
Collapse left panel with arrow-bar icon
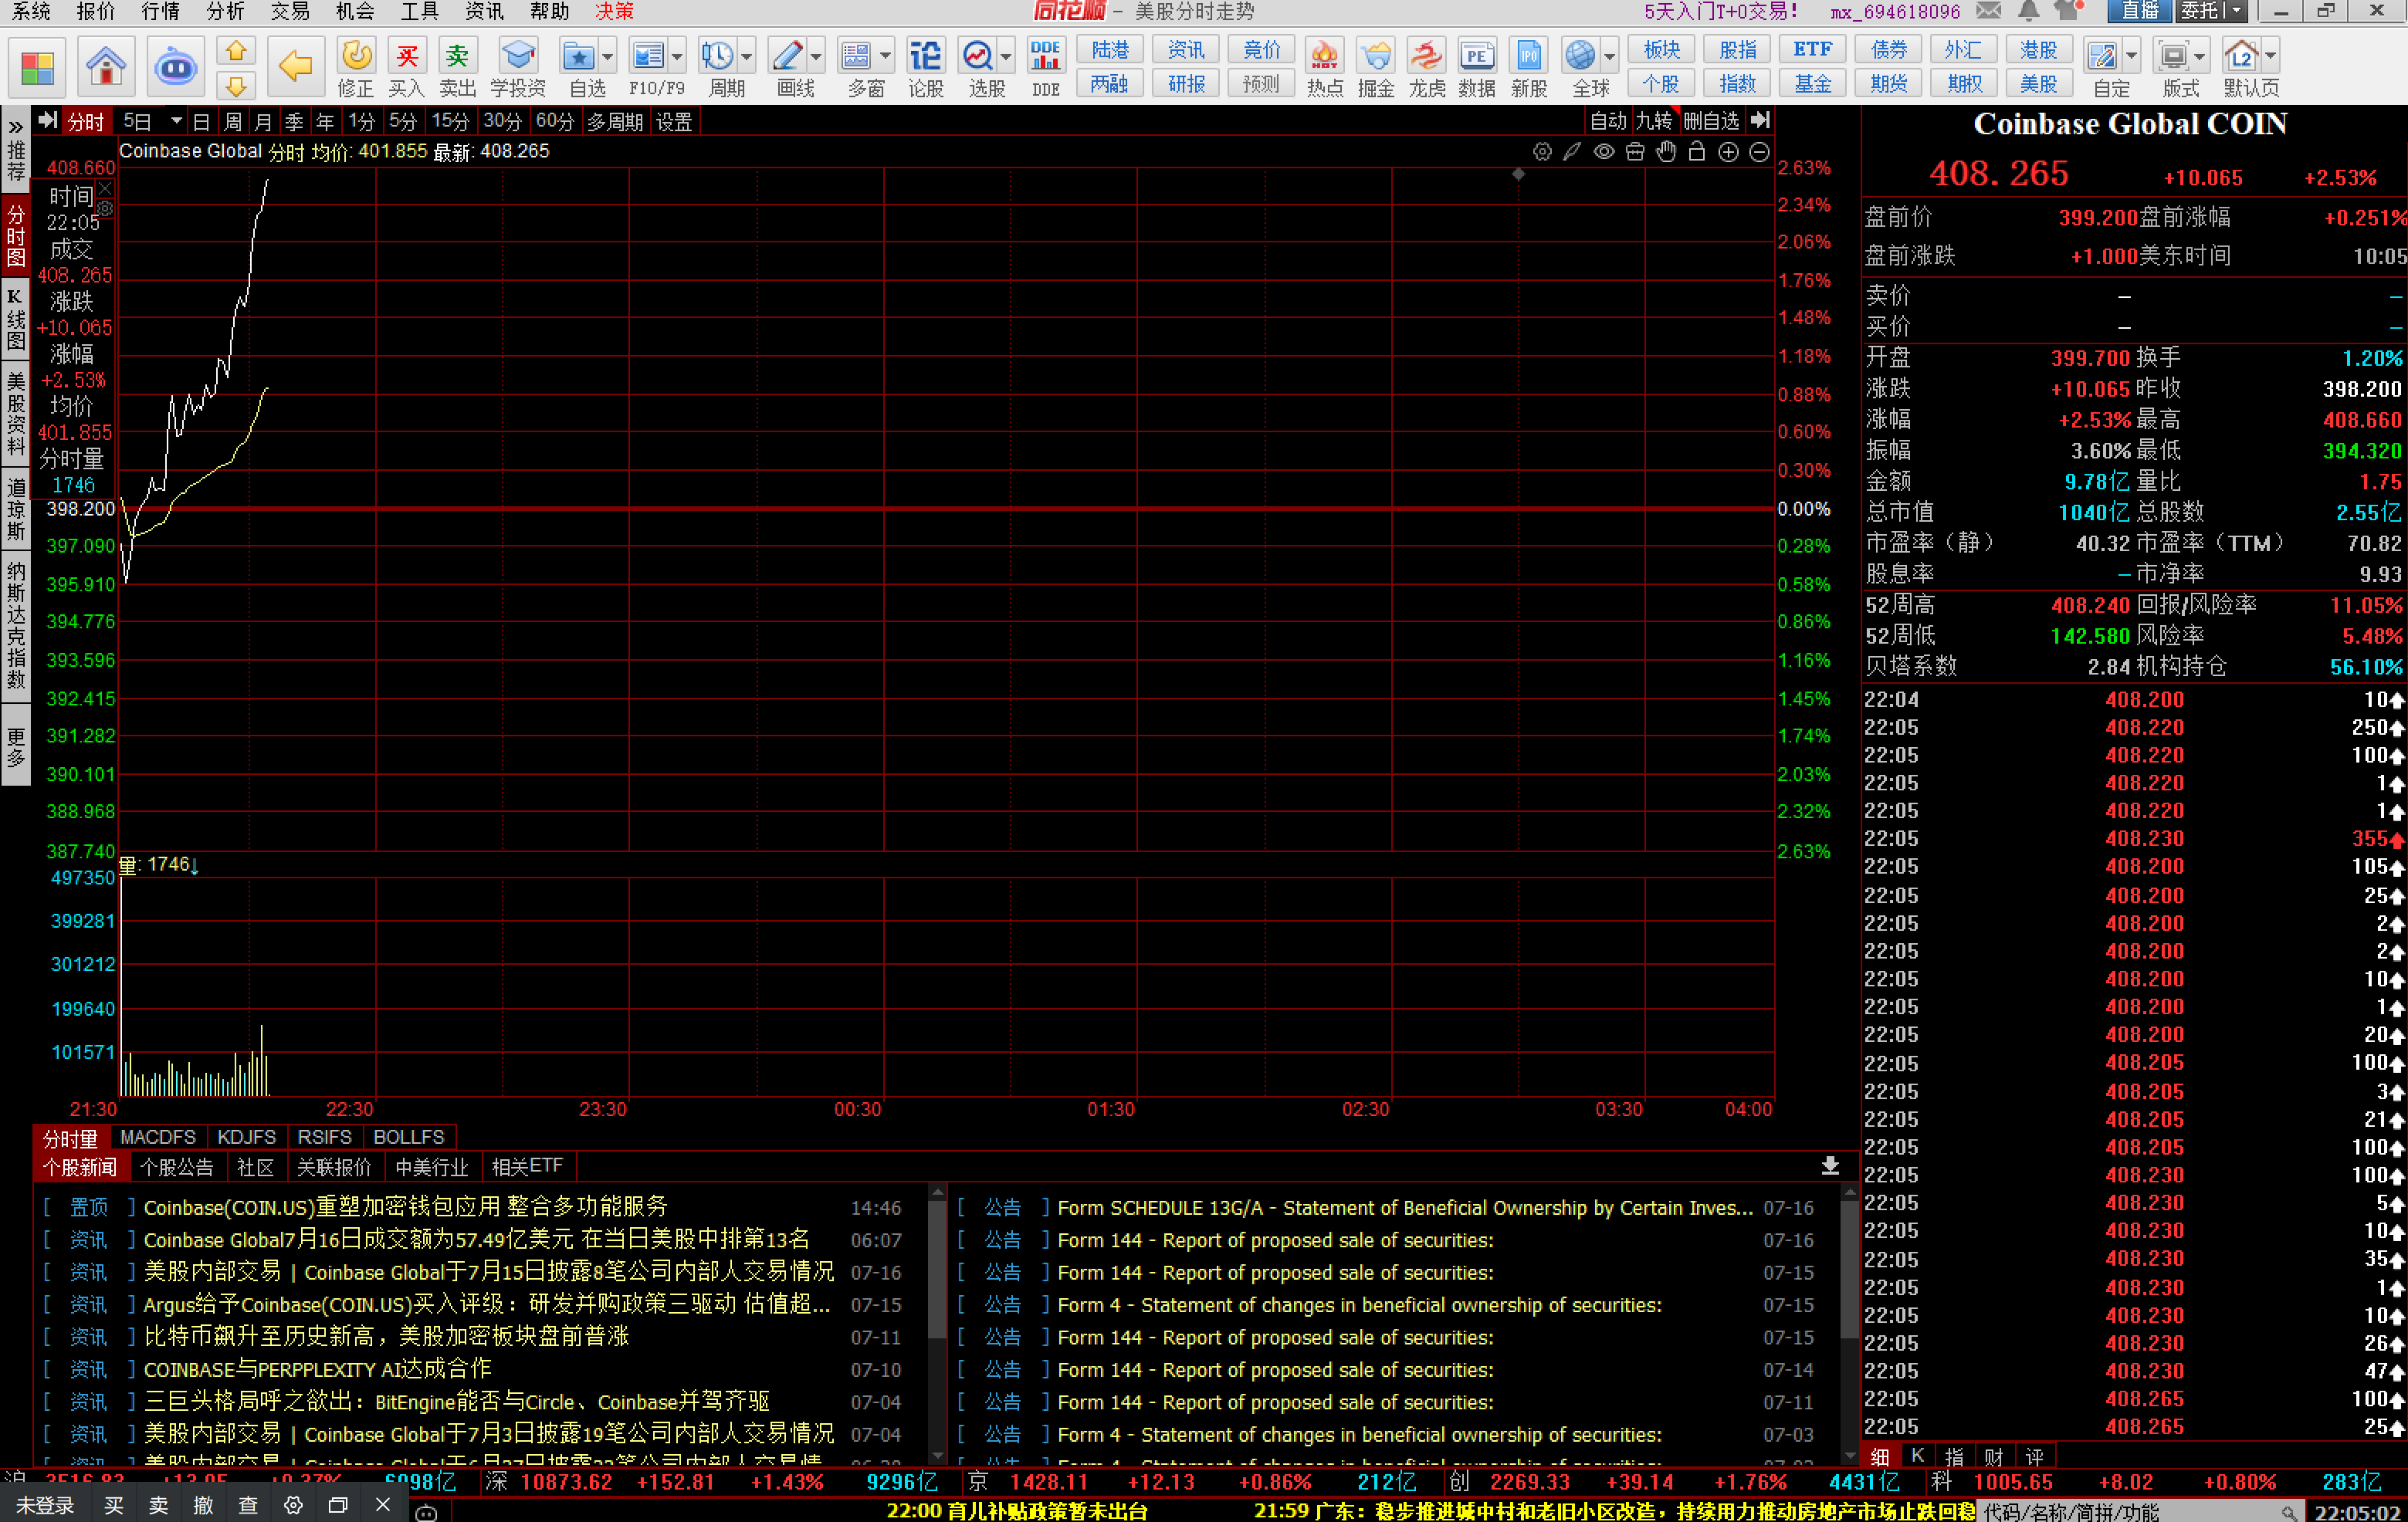(x=47, y=121)
